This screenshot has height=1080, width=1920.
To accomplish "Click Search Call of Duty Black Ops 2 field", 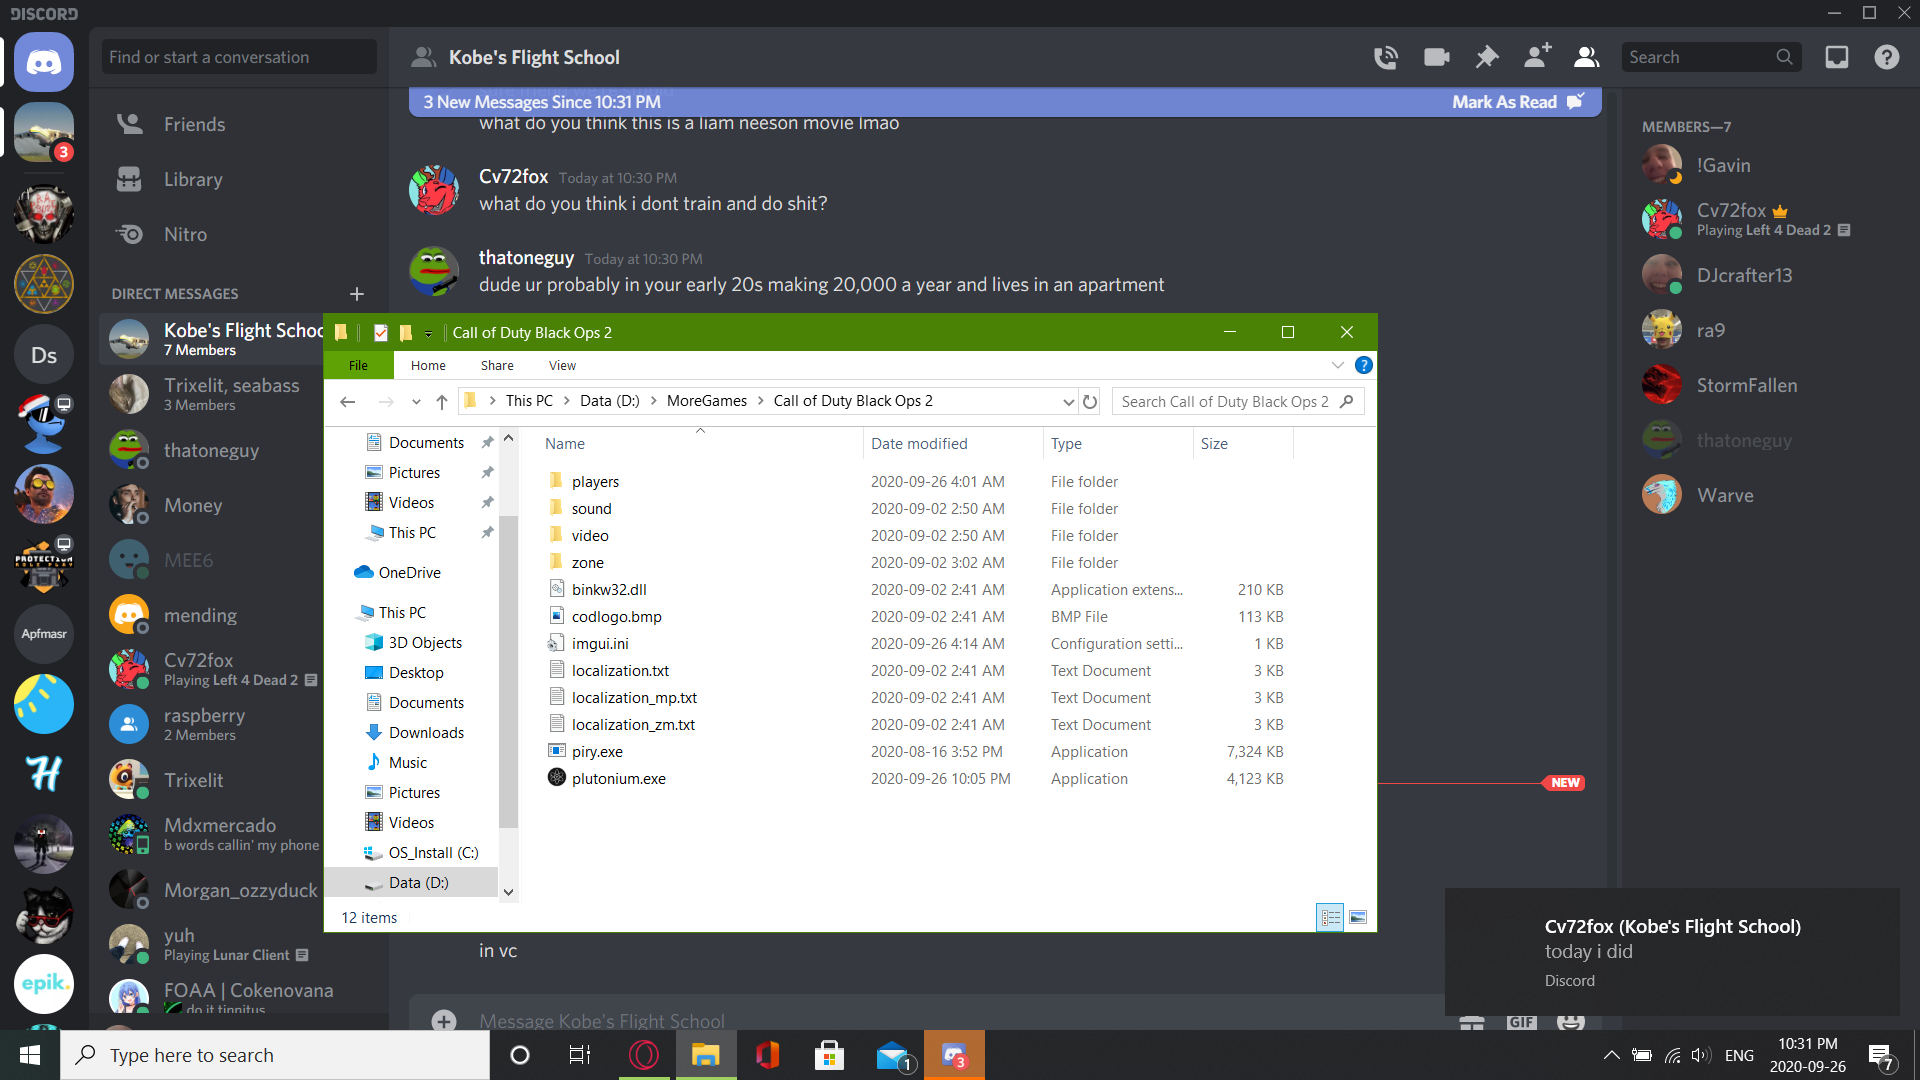I will 1238,401.
